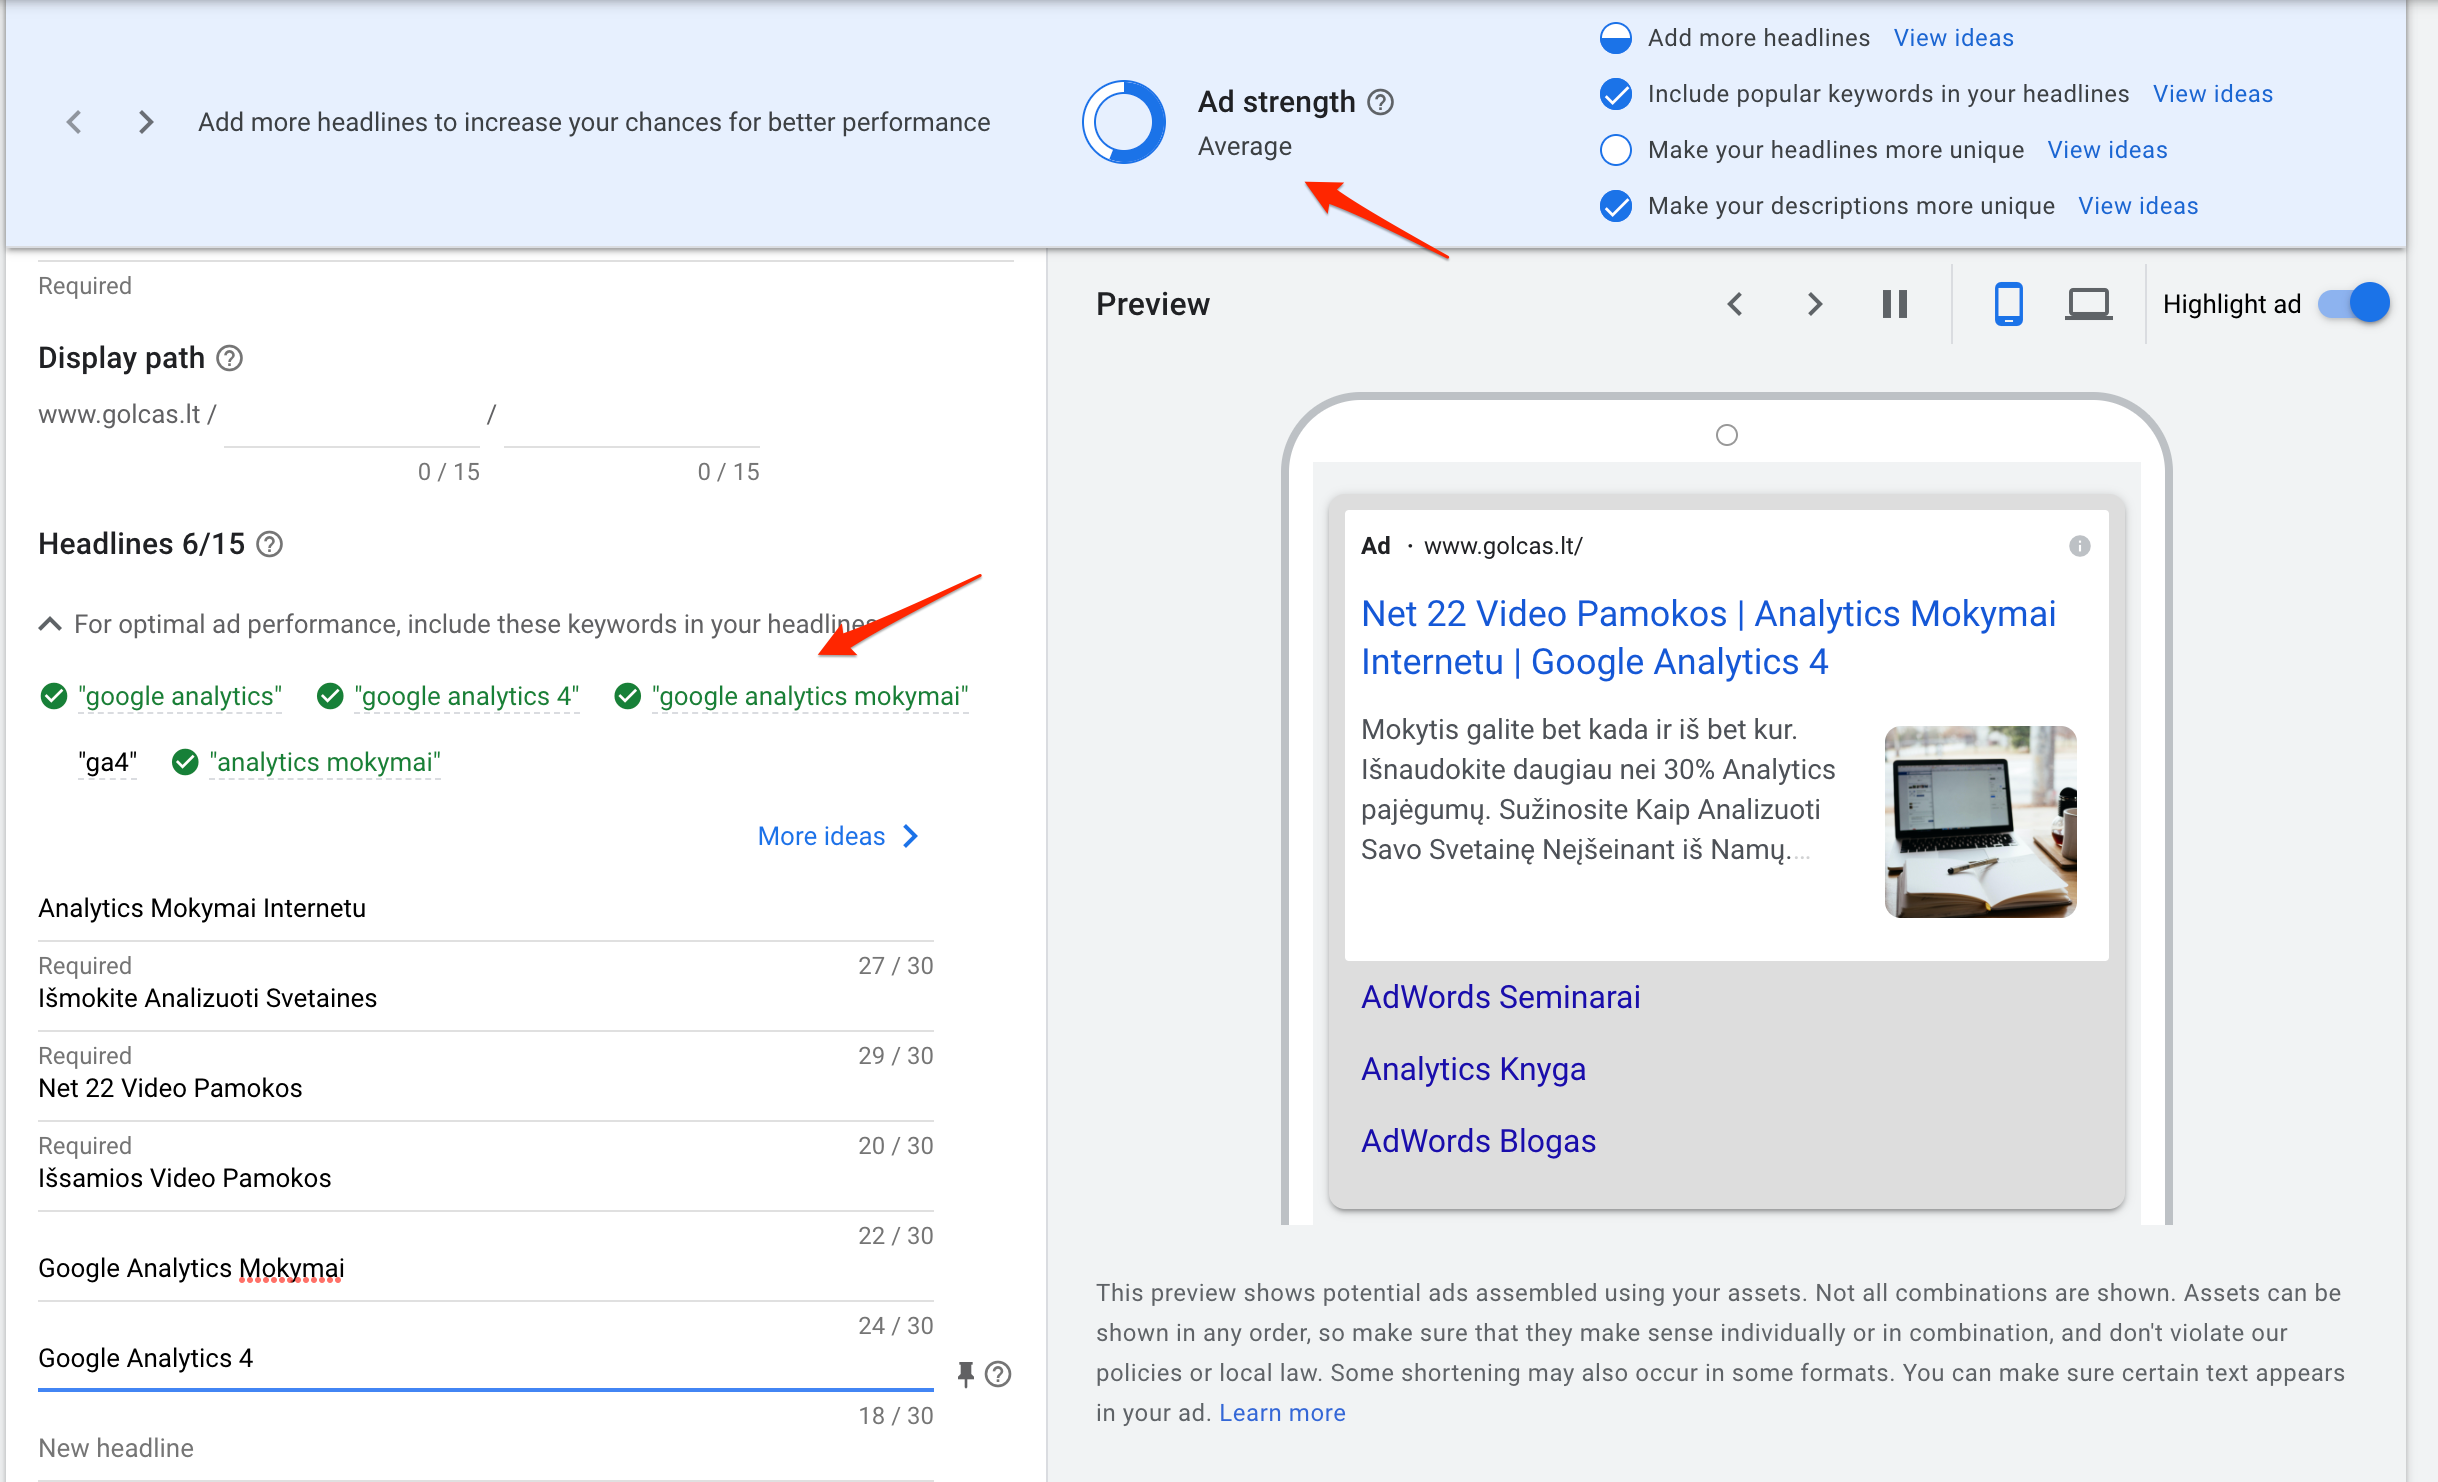Click the ad headline in preview

1708,638
